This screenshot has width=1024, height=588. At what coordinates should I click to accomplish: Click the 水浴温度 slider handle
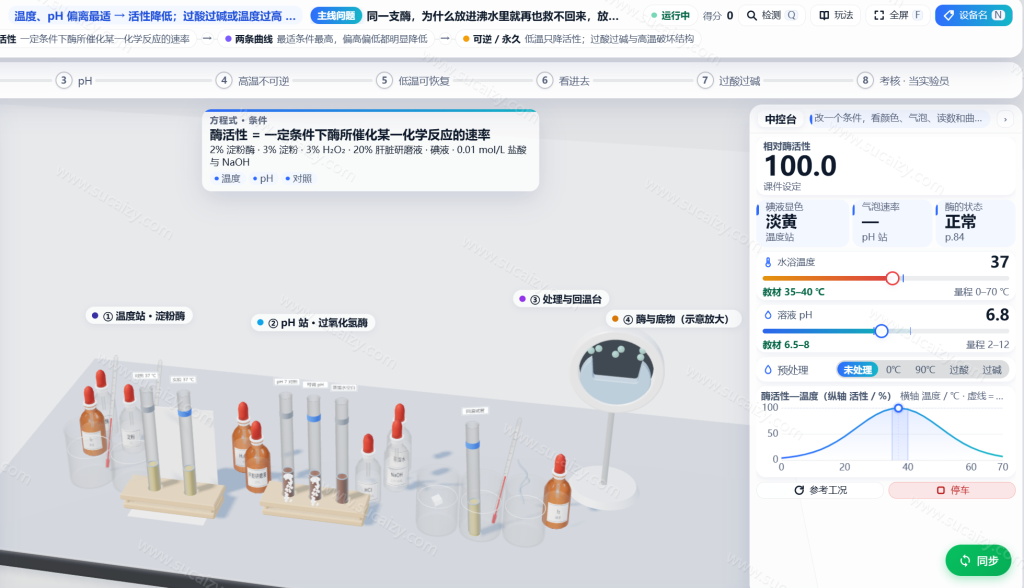tap(892, 278)
